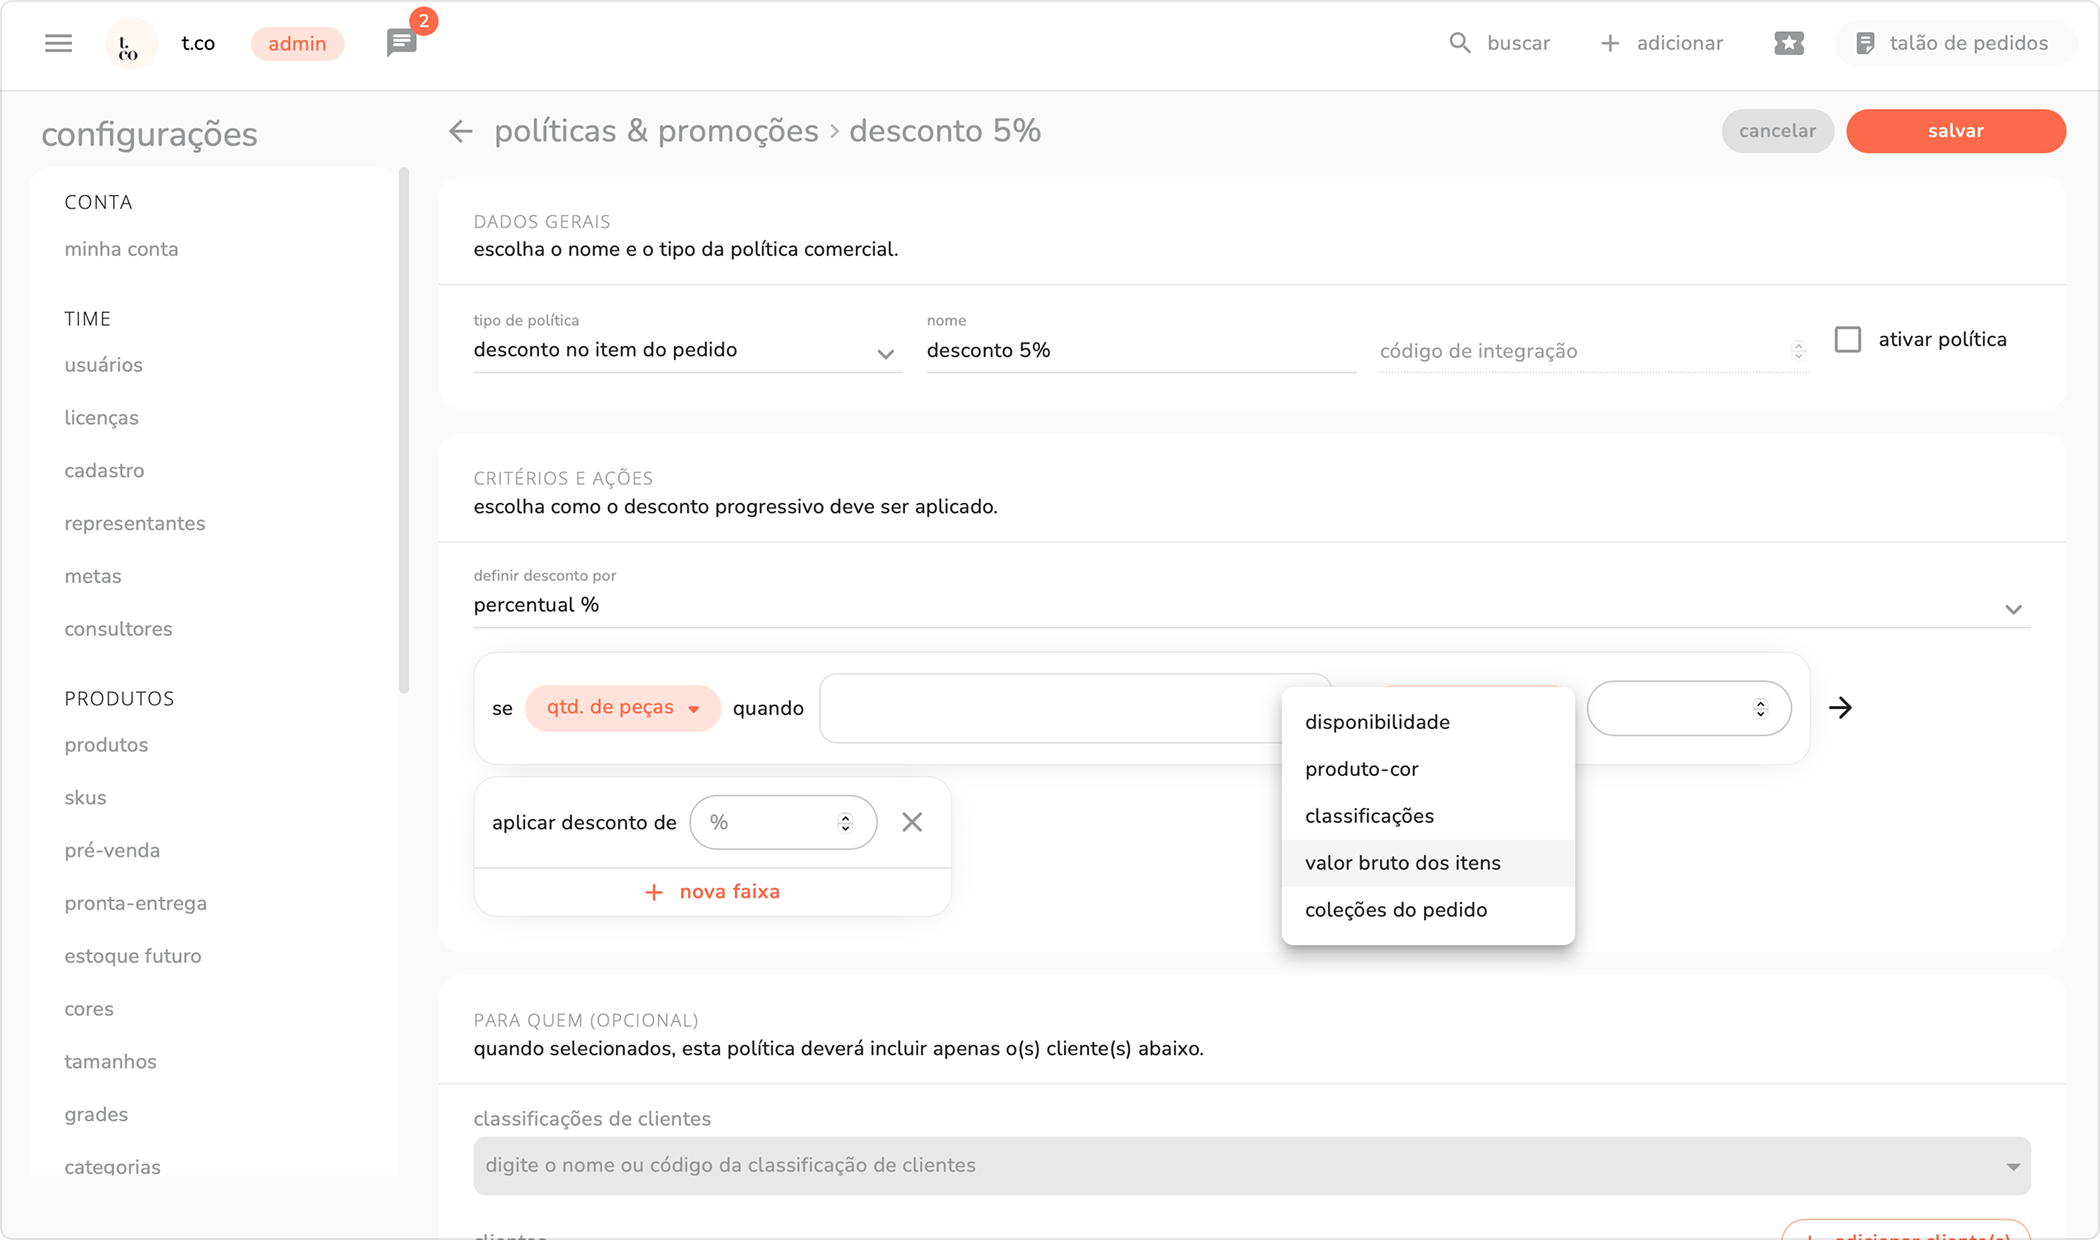Click the aplicar desconto percent stepper
Image resolution: width=2100 pixels, height=1240 pixels.
(x=845, y=822)
